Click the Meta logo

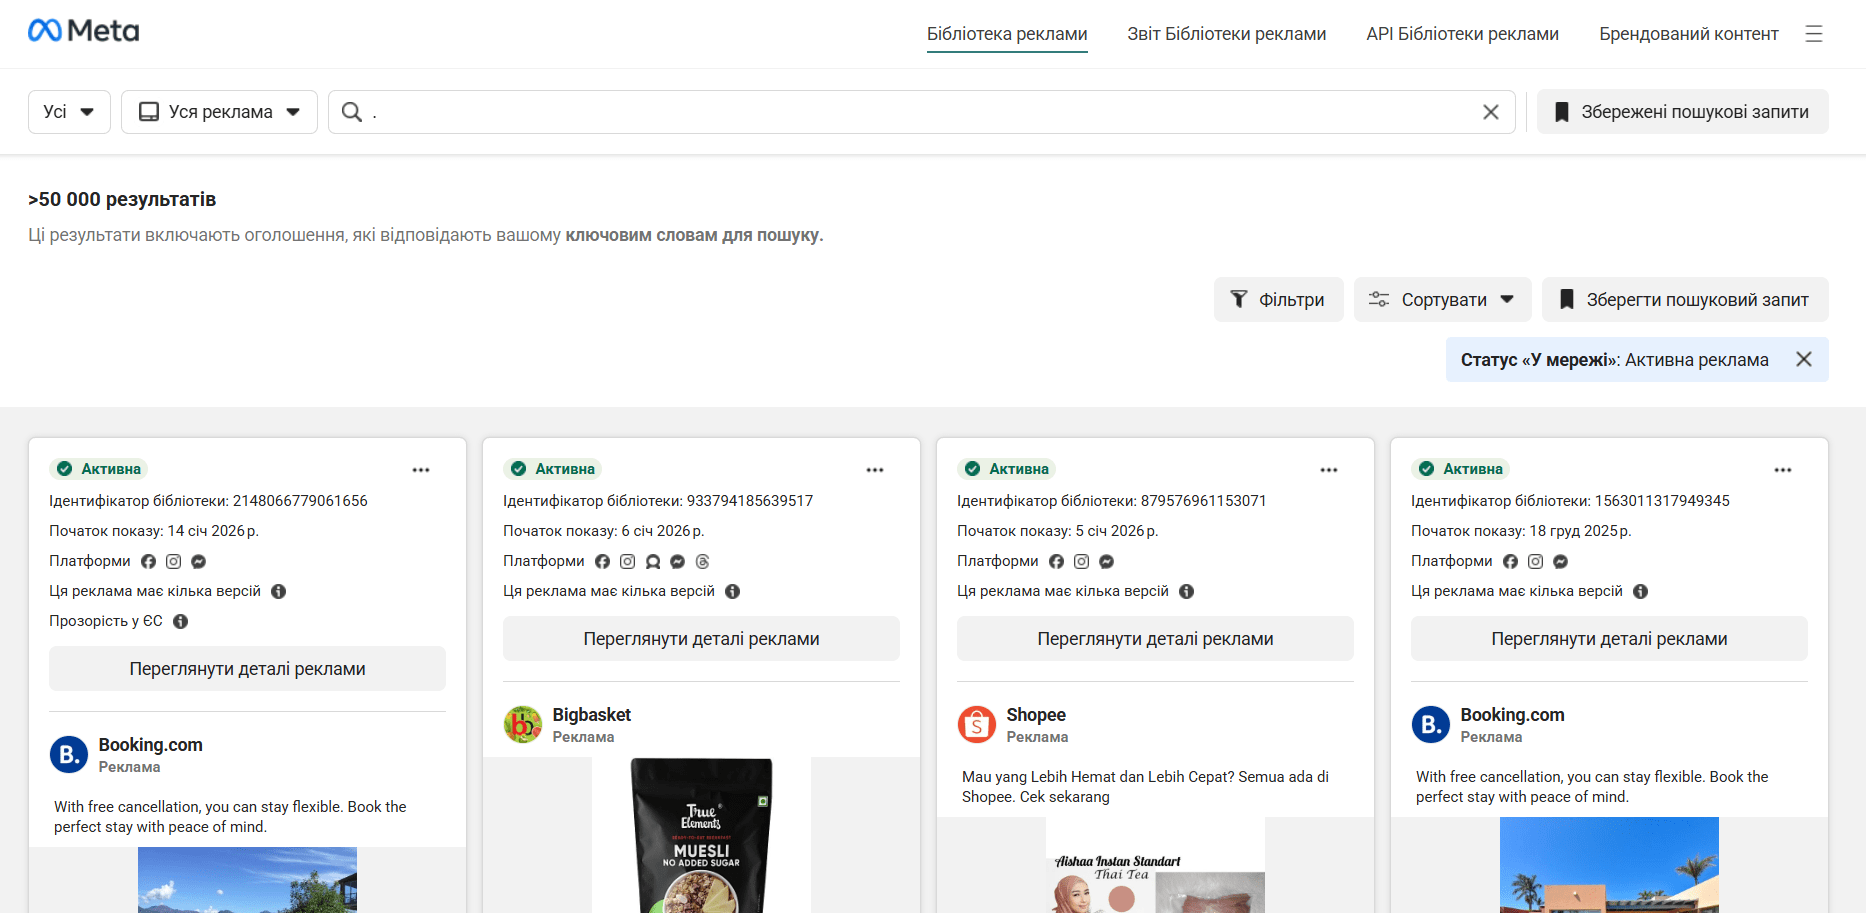pyautogui.click(x=84, y=31)
